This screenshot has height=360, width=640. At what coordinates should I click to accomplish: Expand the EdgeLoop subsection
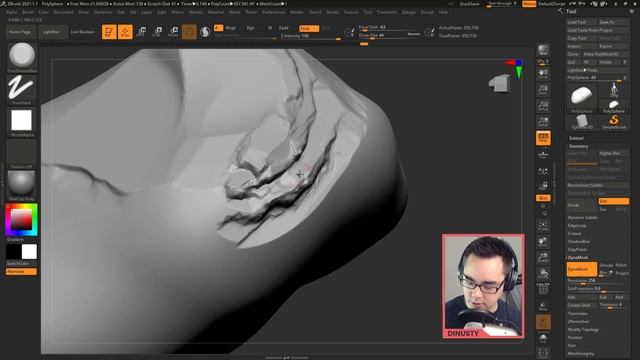pos(577,226)
